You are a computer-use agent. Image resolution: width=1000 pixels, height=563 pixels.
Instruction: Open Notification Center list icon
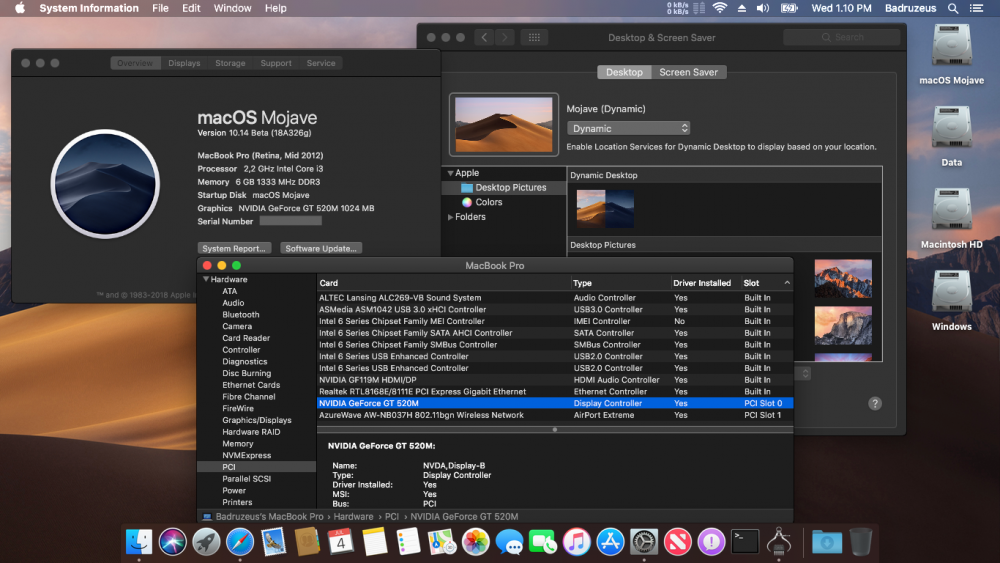pyautogui.click(x=976, y=8)
